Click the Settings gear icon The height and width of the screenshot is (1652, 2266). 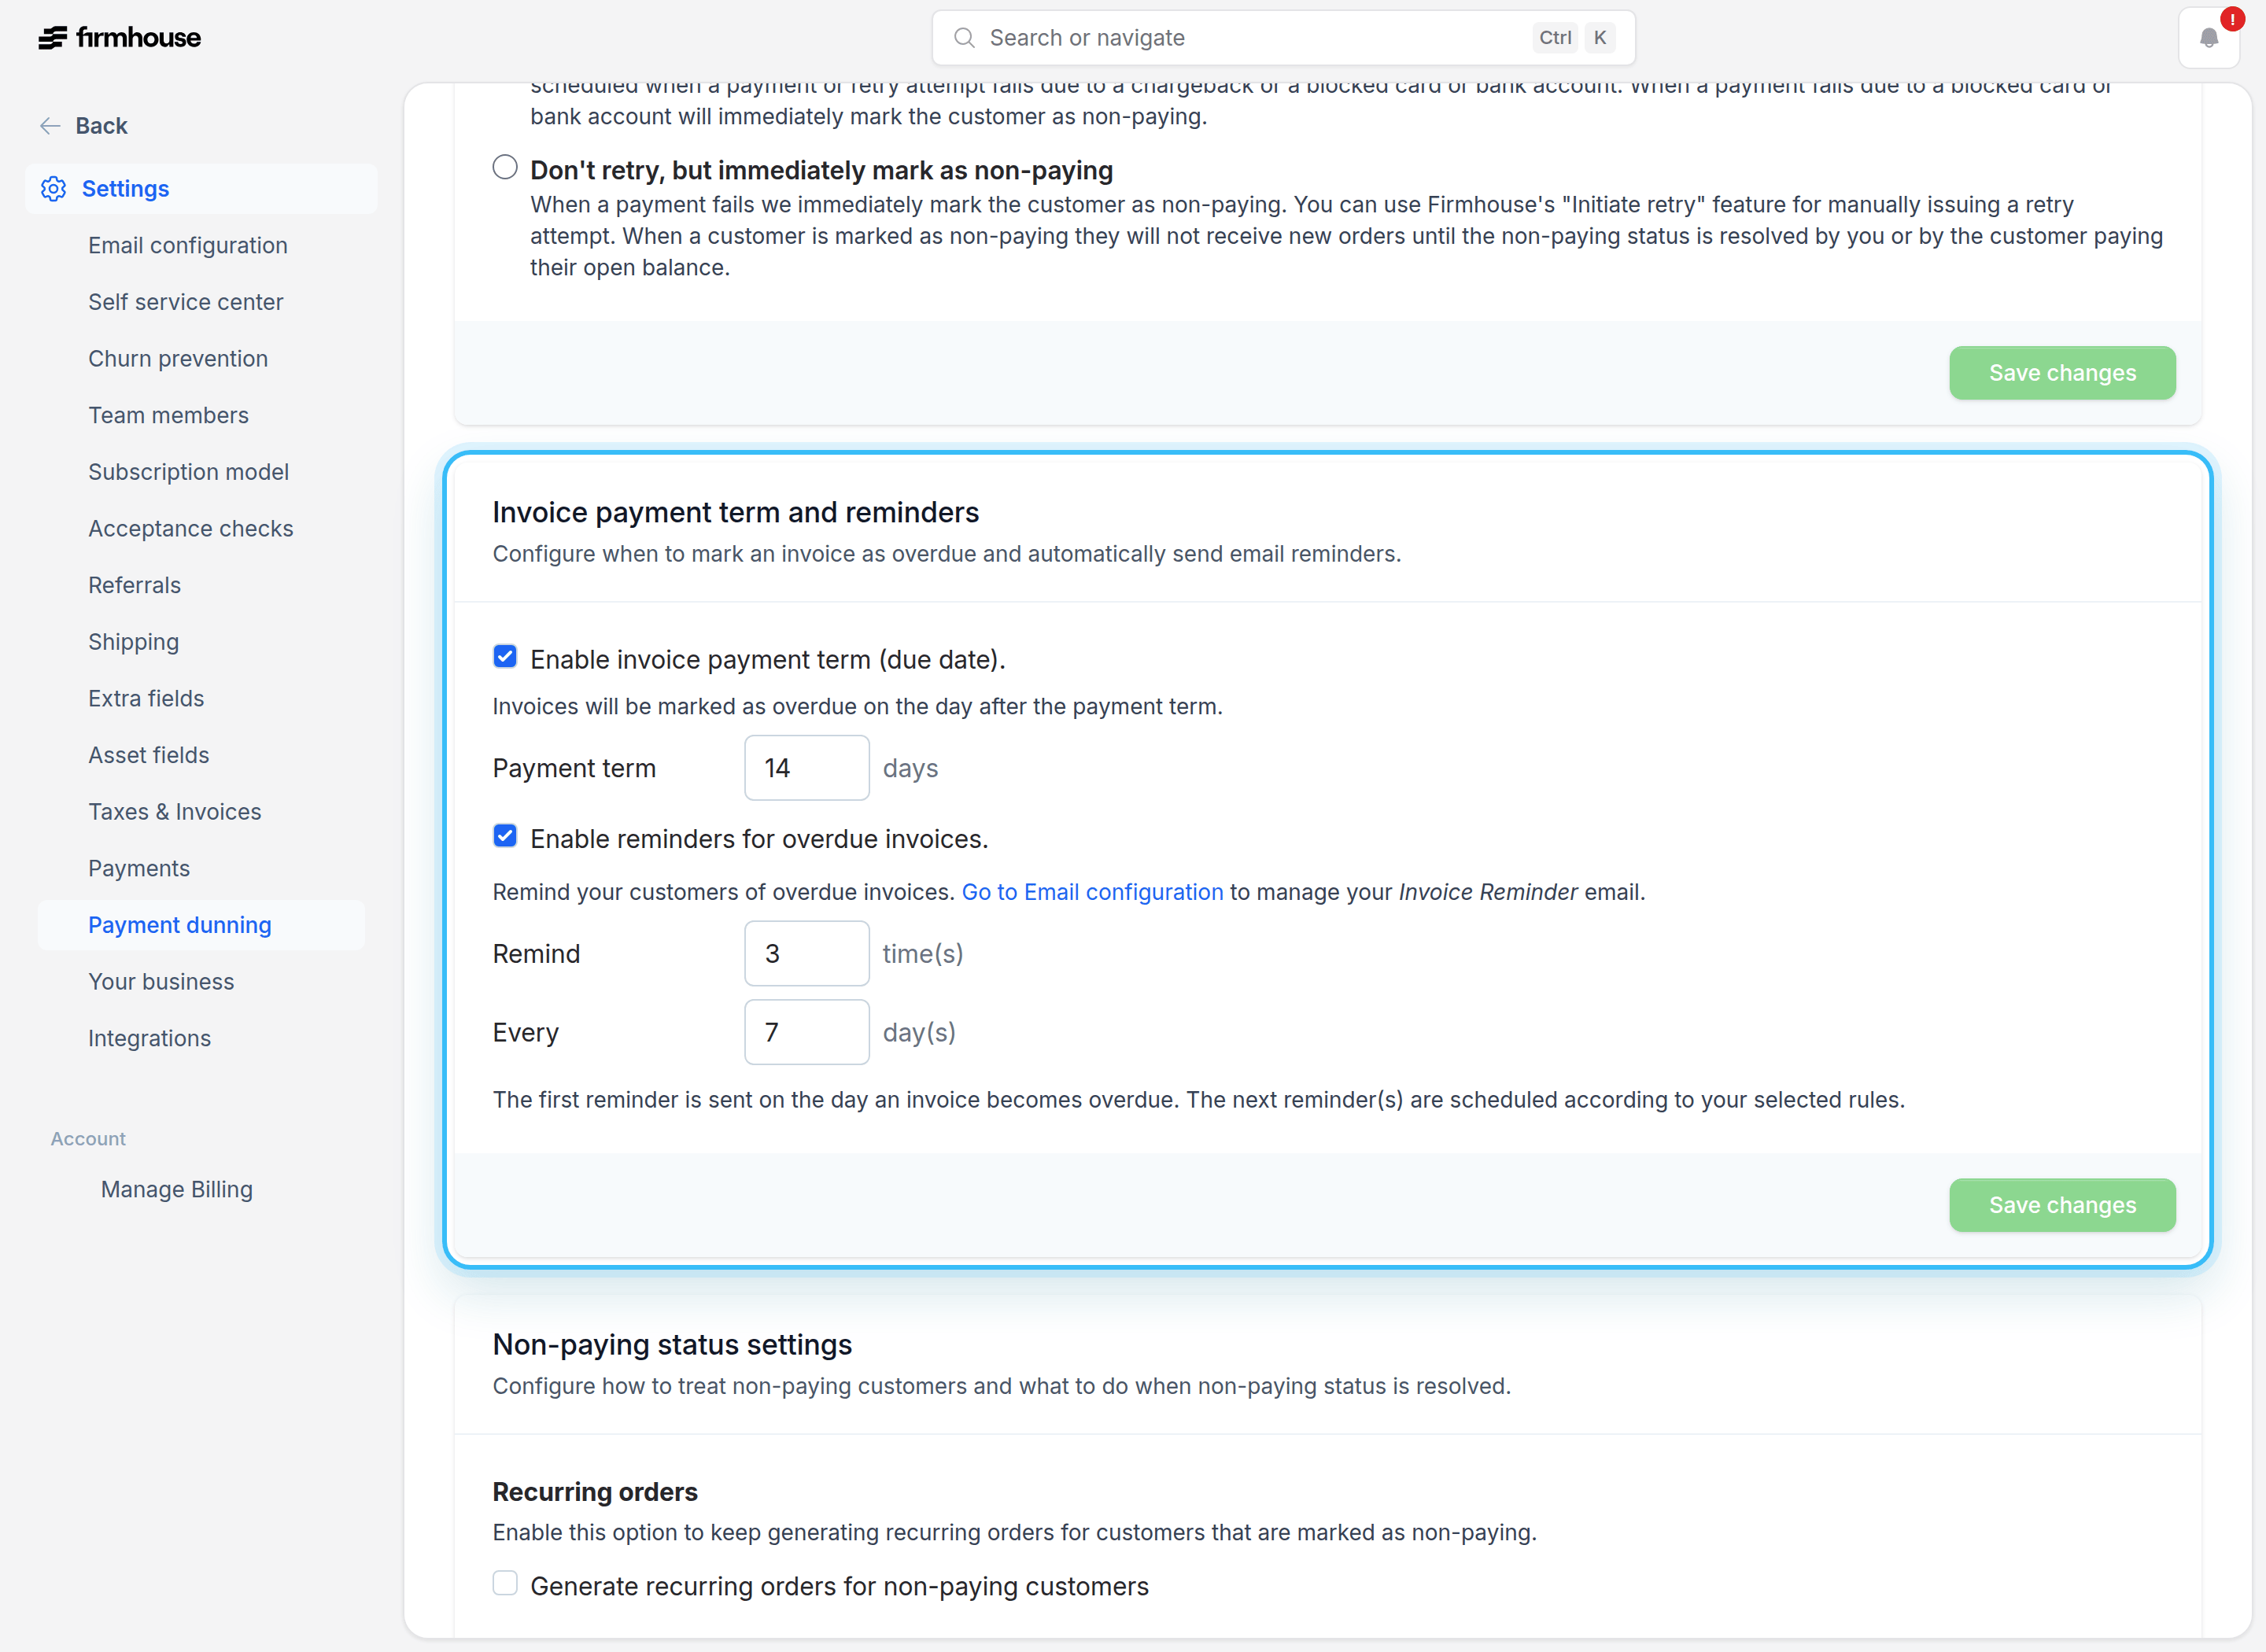(54, 189)
